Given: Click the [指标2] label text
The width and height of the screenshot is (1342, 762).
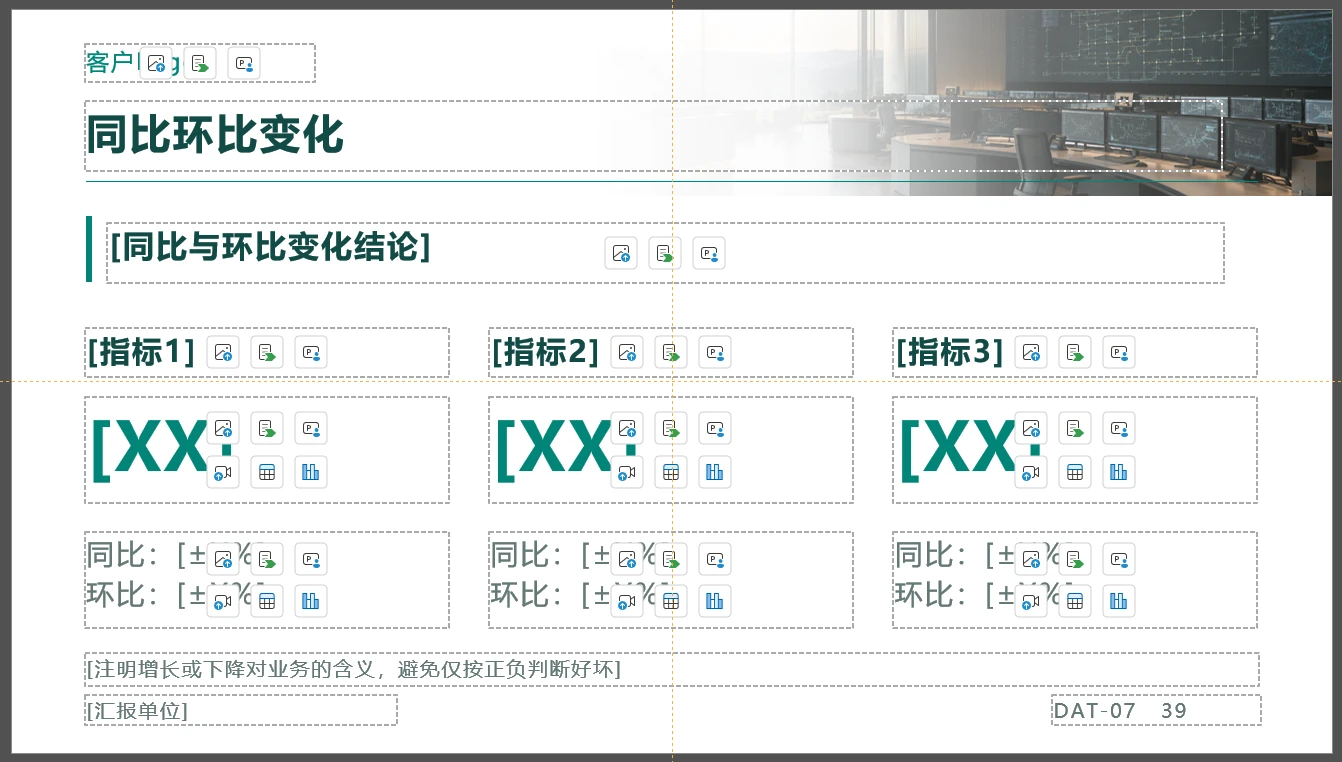Looking at the screenshot, I should point(545,352).
